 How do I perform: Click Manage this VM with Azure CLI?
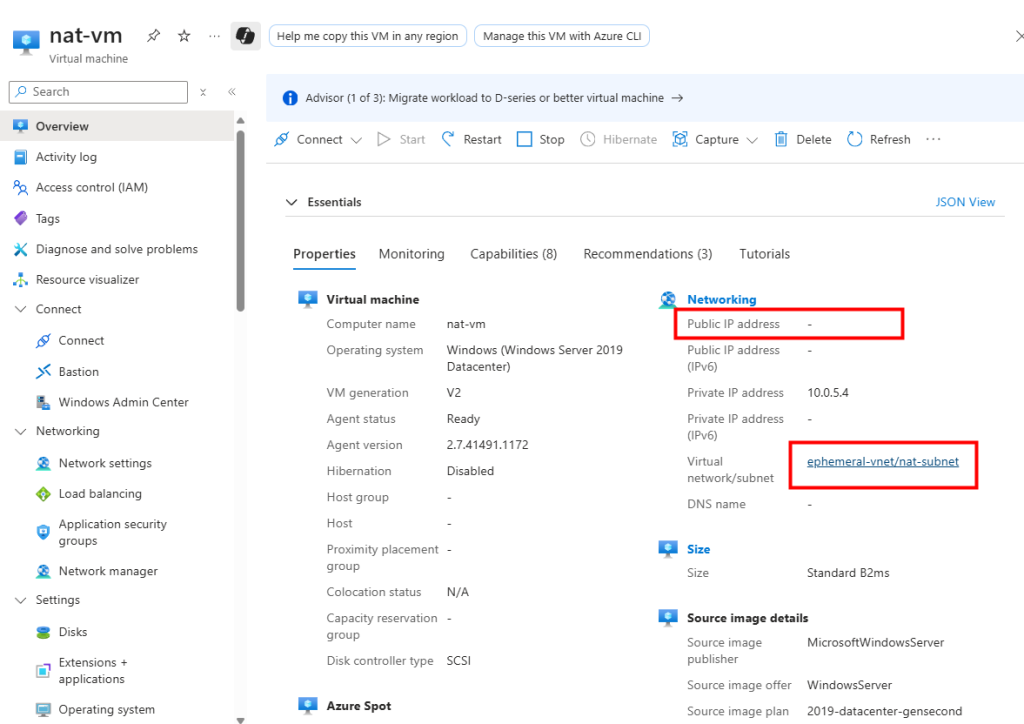click(562, 36)
